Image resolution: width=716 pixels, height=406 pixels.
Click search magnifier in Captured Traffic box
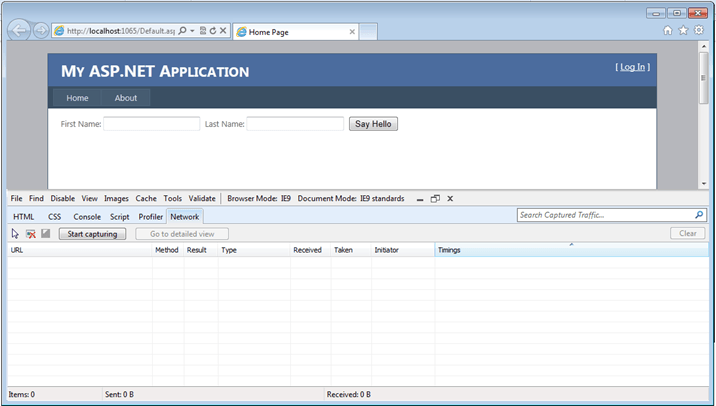coord(699,215)
